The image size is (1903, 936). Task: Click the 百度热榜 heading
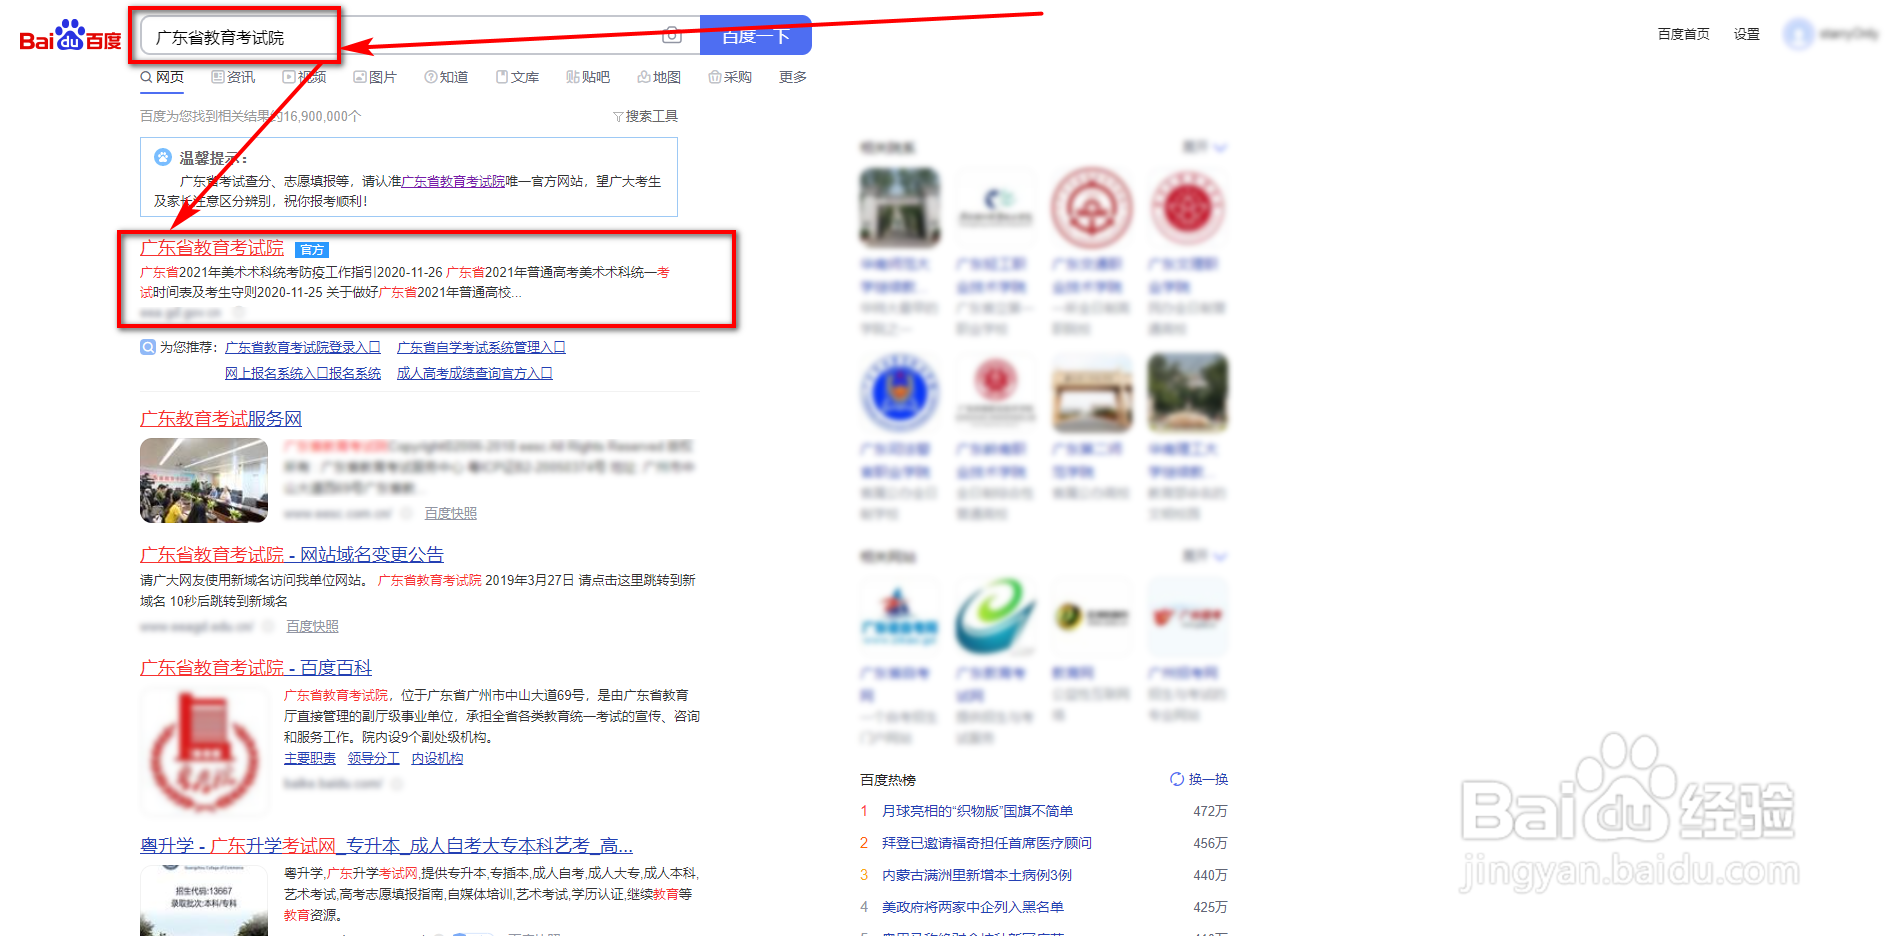888,779
